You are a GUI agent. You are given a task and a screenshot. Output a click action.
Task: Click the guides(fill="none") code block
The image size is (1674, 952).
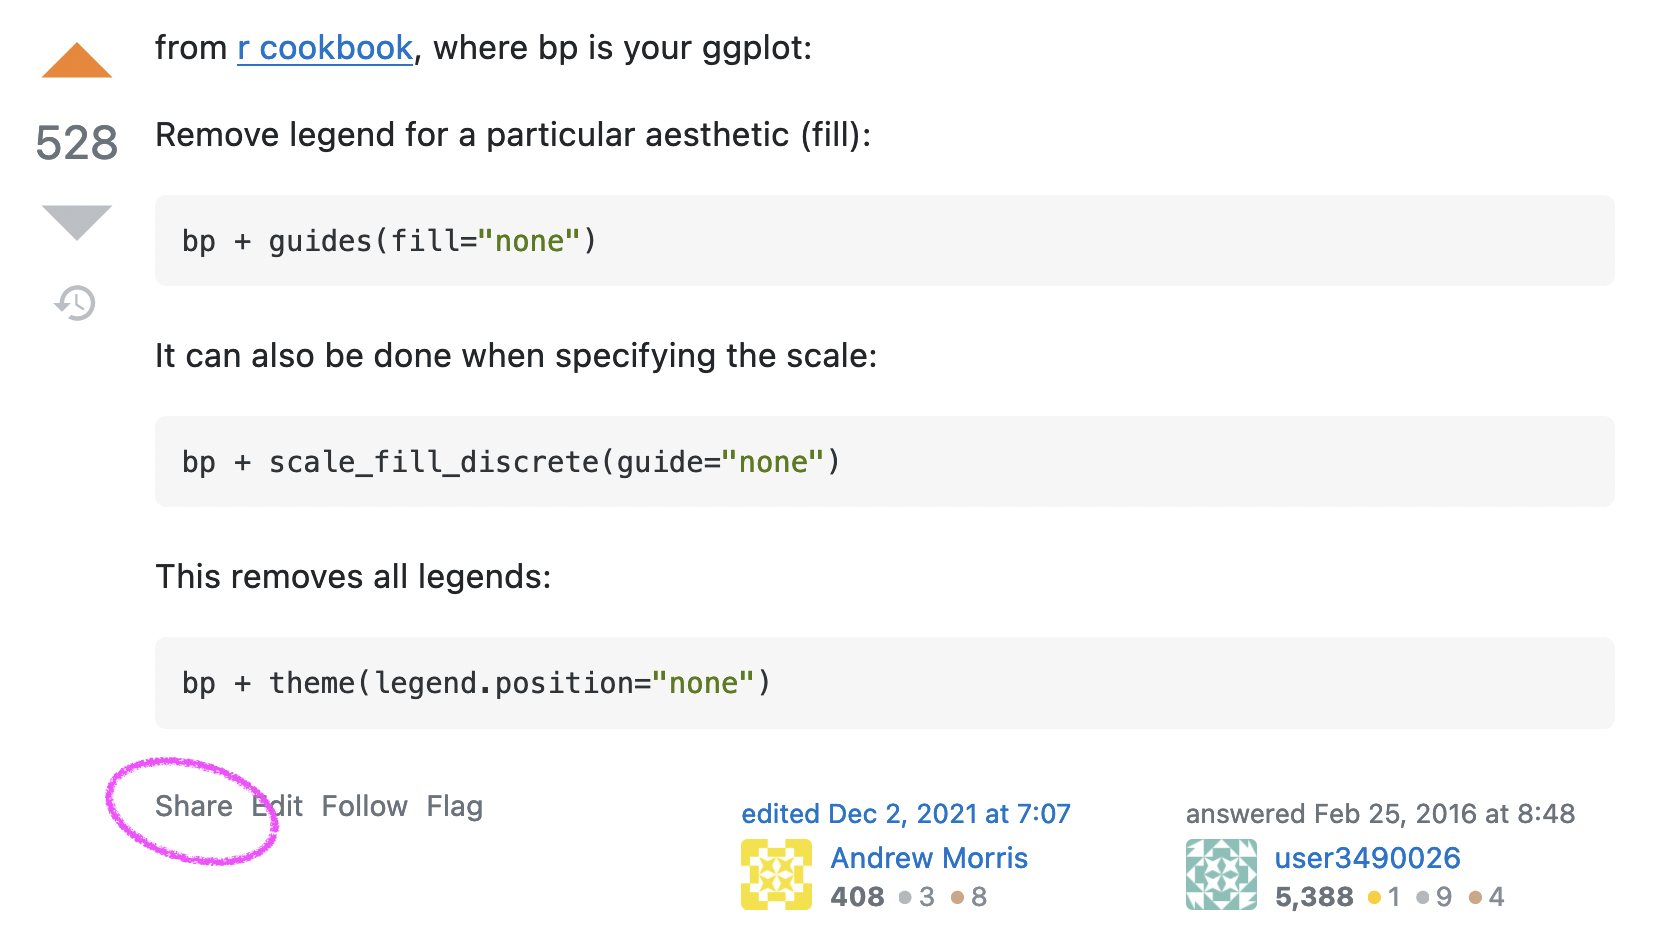pos(884,241)
